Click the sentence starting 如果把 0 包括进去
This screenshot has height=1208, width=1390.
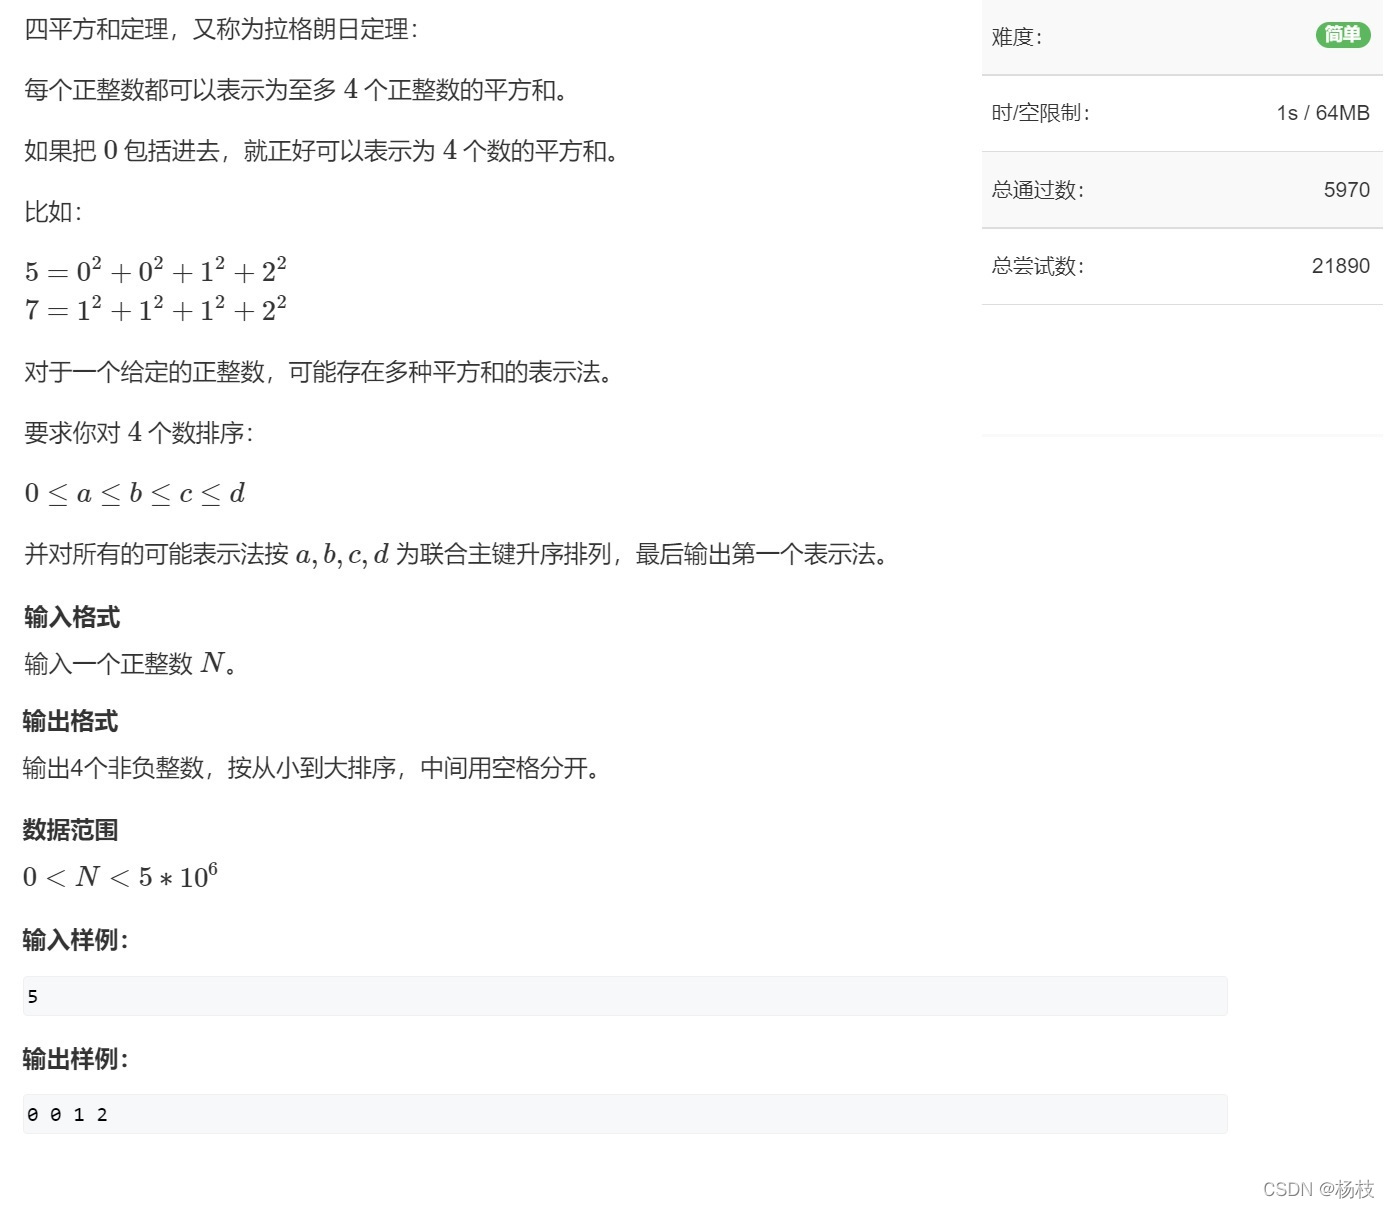[322, 151]
